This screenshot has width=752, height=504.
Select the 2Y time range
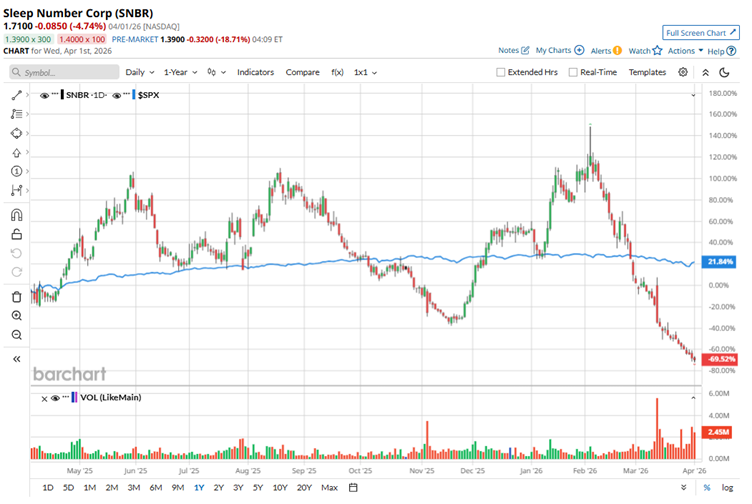[219, 488]
